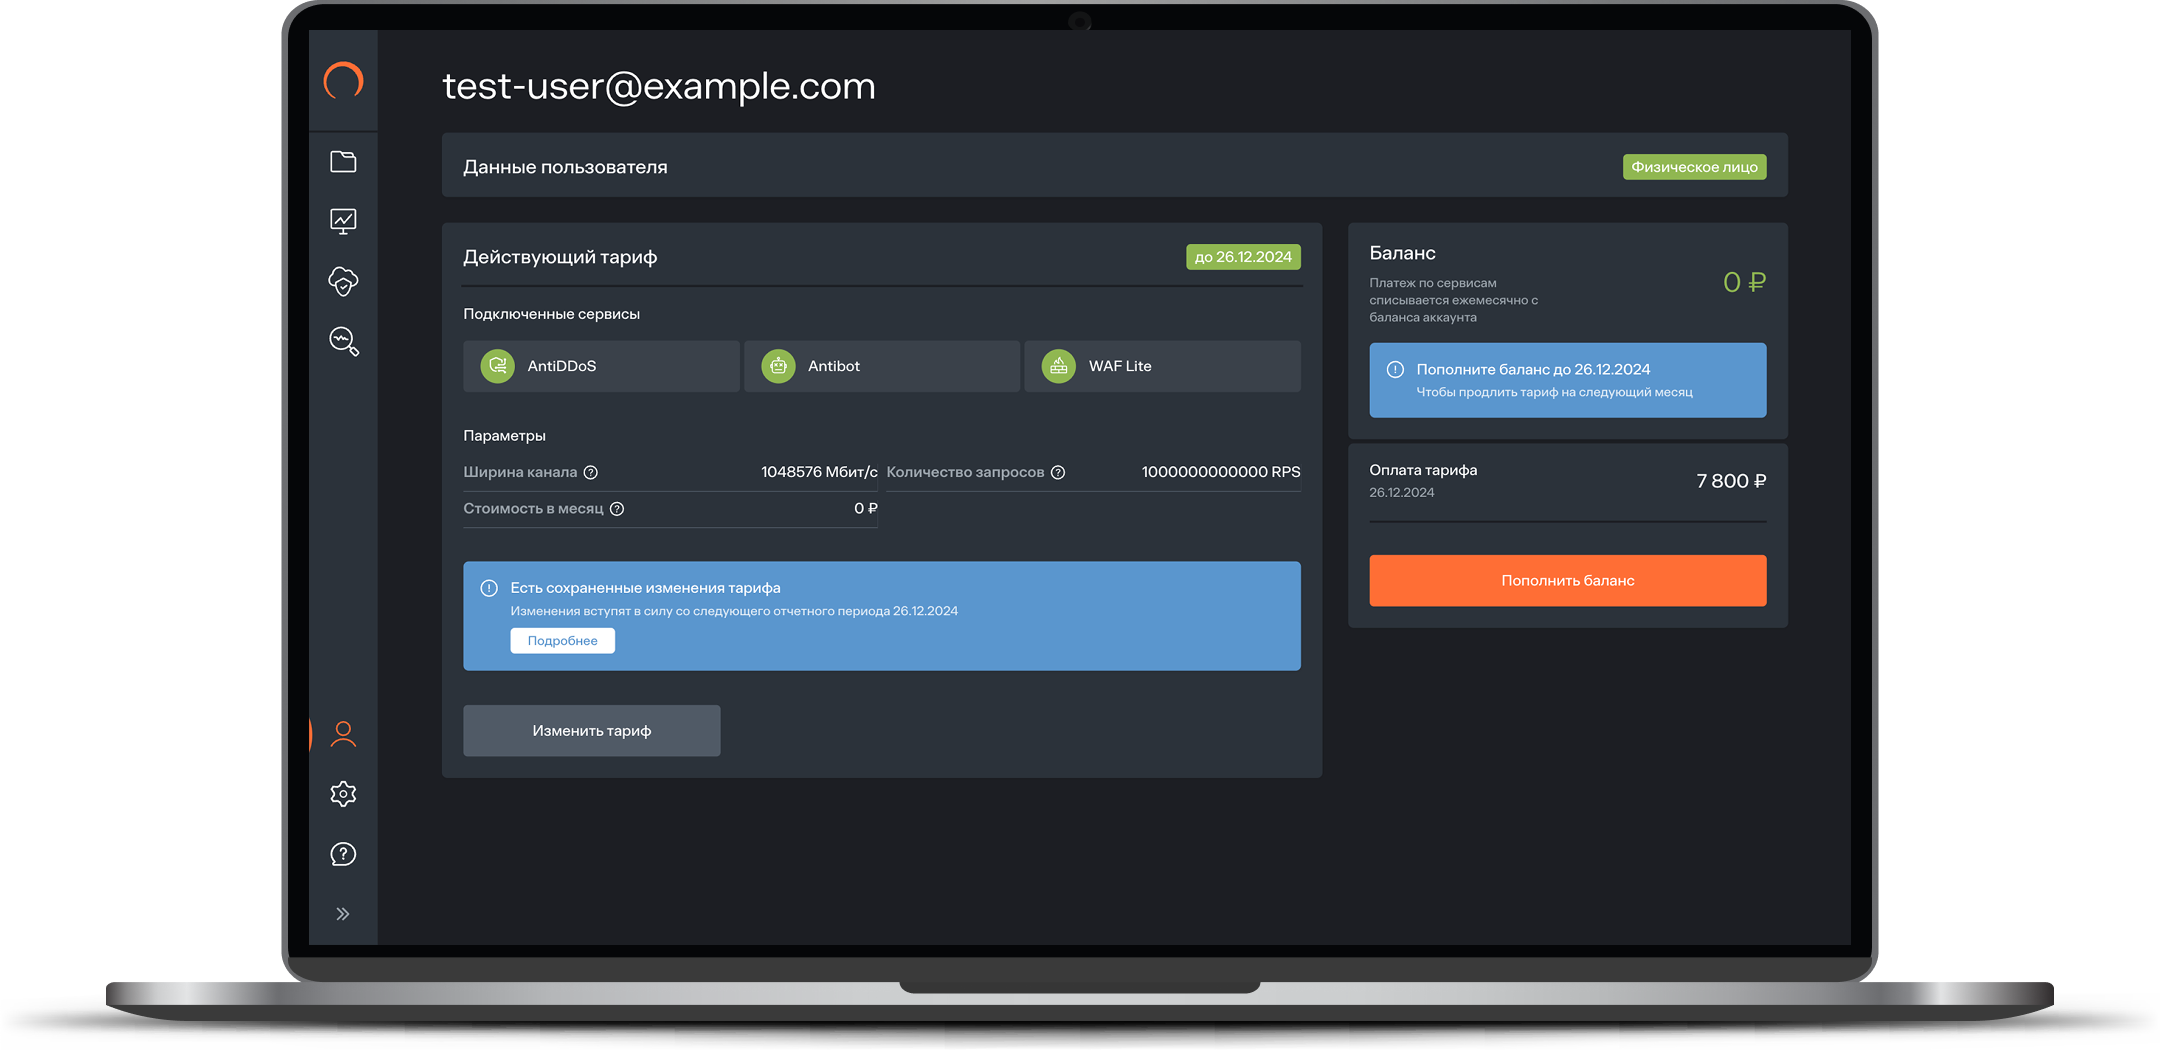Click the orange logo icon in sidebar
Screen dimensions: 2160x1050
pyautogui.click(x=343, y=81)
